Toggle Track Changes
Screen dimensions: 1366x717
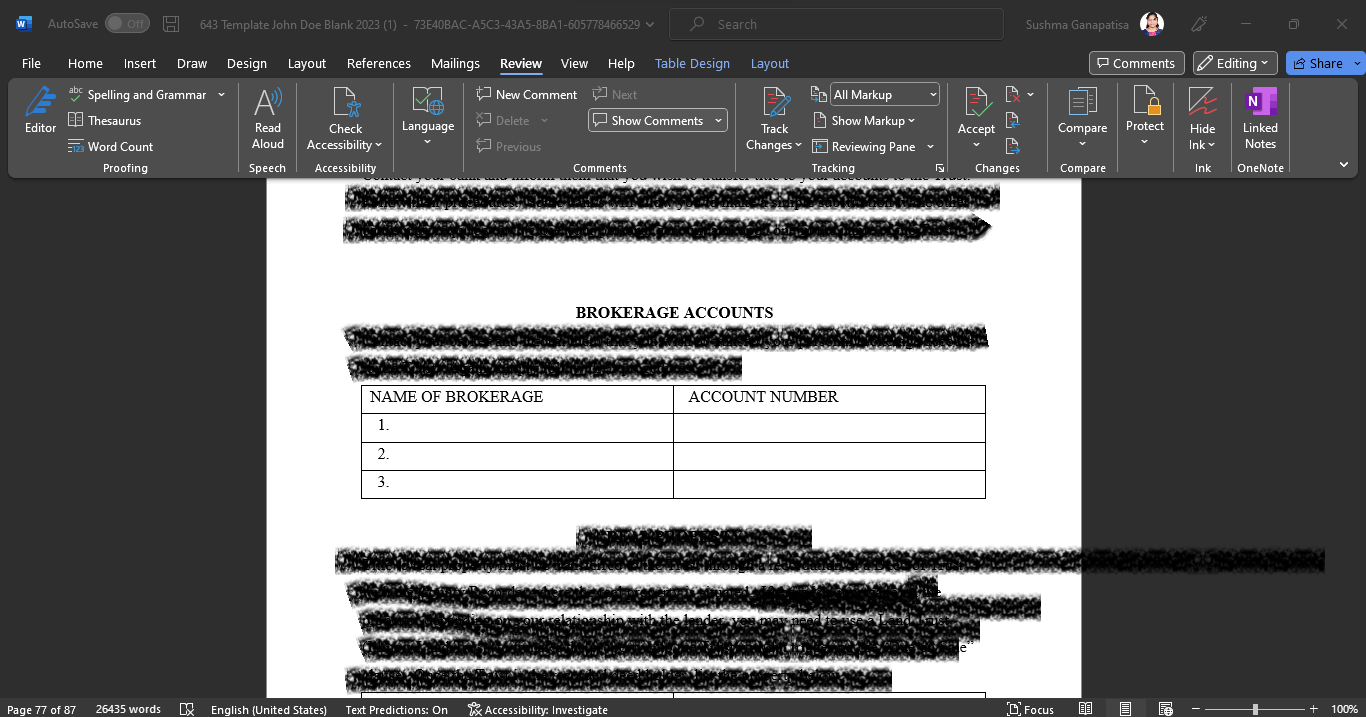pos(774,117)
